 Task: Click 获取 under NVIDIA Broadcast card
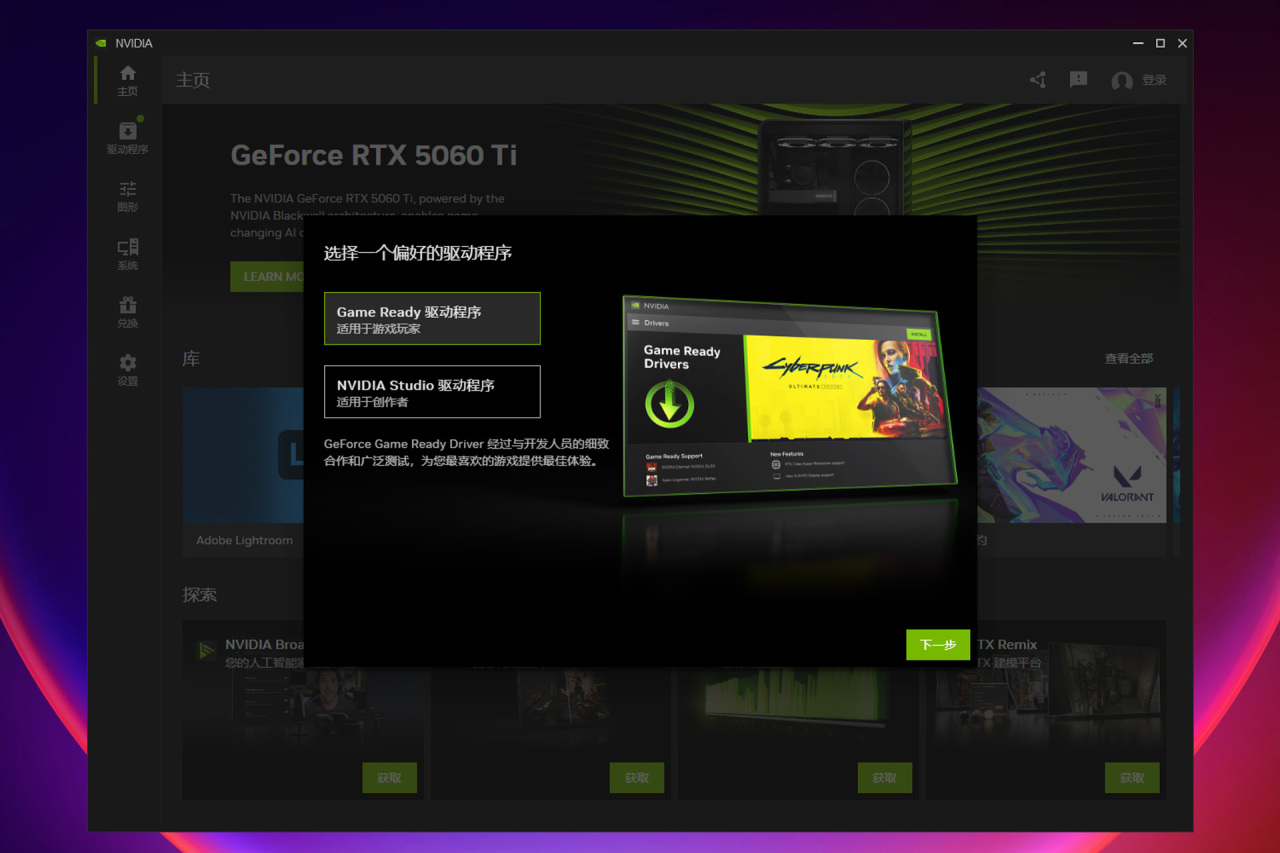tap(389, 778)
